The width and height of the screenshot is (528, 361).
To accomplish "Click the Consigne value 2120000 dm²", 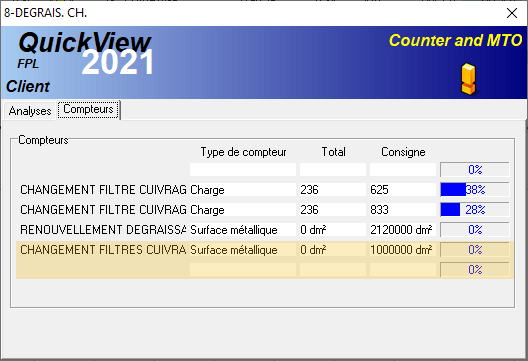I will [403, 230].
